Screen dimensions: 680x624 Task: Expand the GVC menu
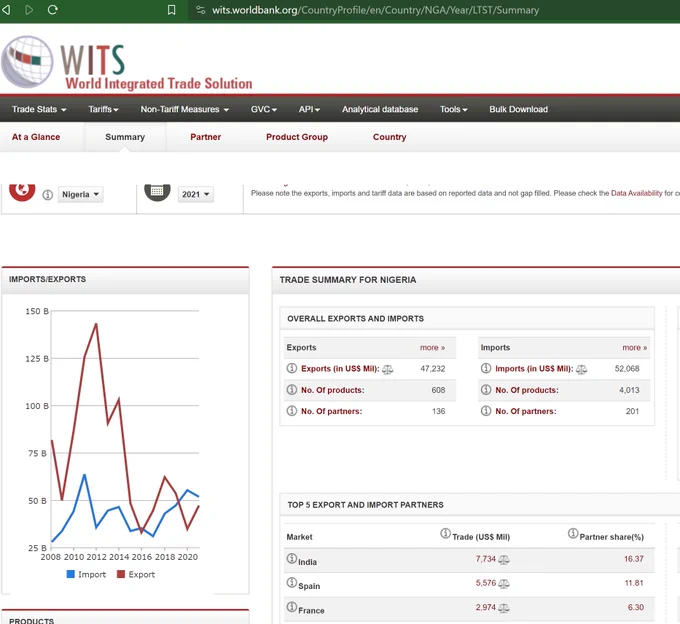pos(264,109)
